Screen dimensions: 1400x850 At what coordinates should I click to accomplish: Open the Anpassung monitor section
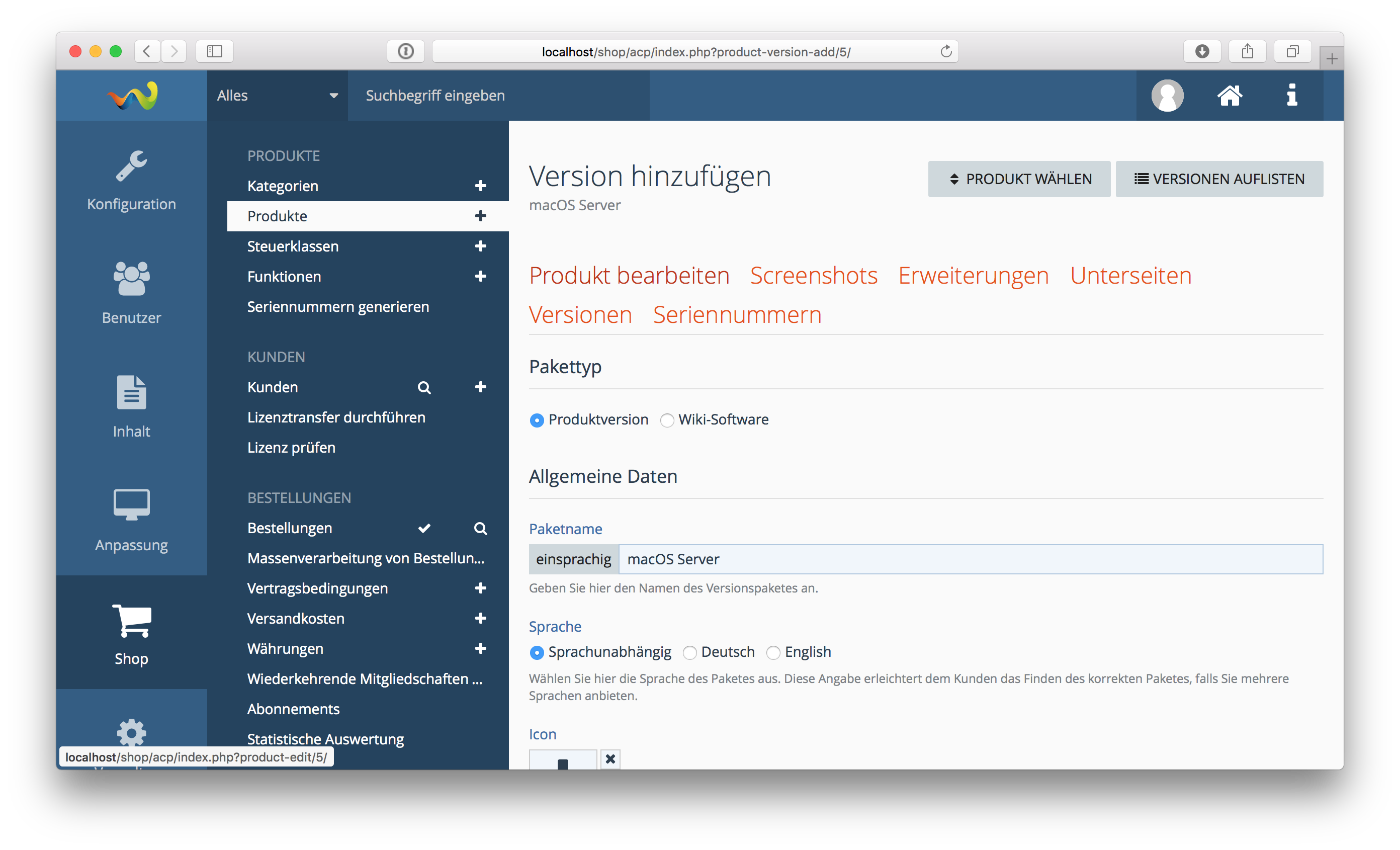[x=131, y=521]
